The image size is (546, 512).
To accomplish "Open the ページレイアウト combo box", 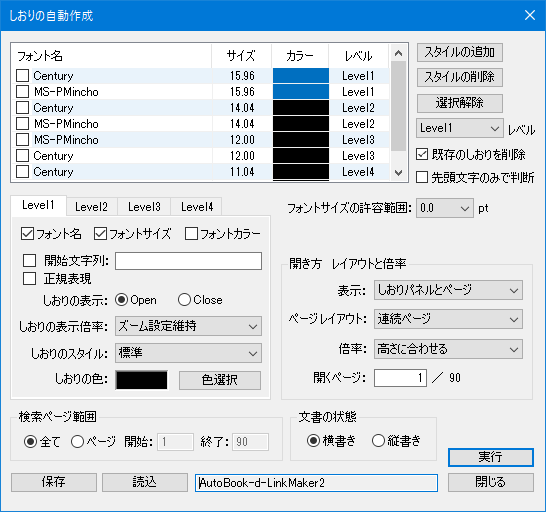I will click(448, 319).
